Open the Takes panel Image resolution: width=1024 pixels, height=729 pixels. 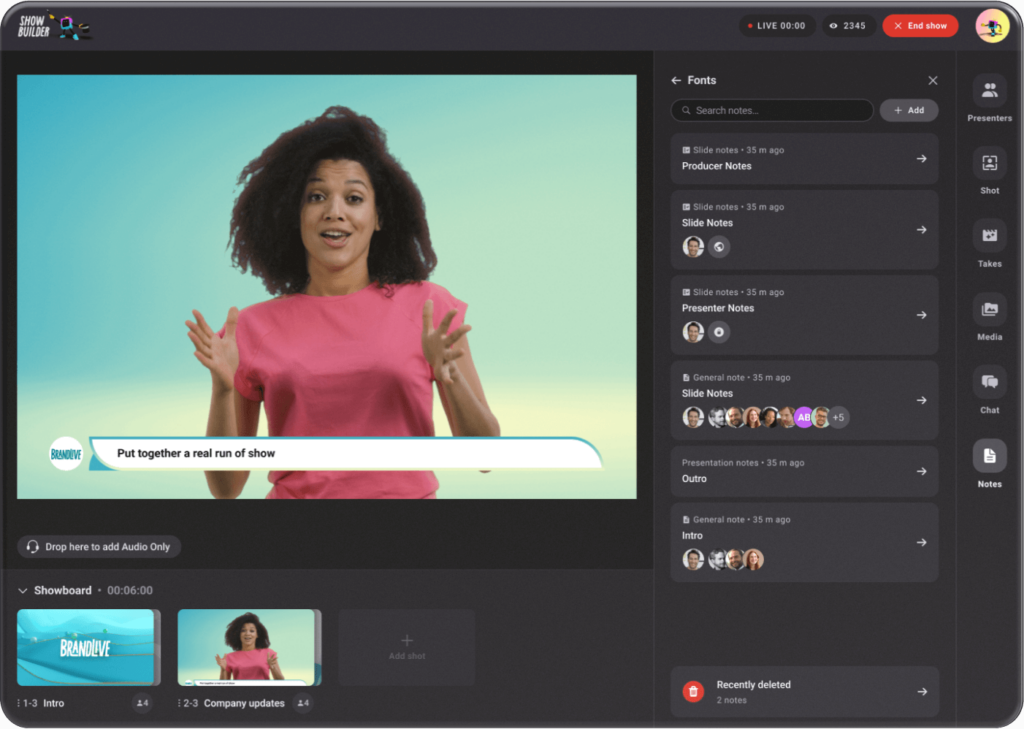[988, 243]
